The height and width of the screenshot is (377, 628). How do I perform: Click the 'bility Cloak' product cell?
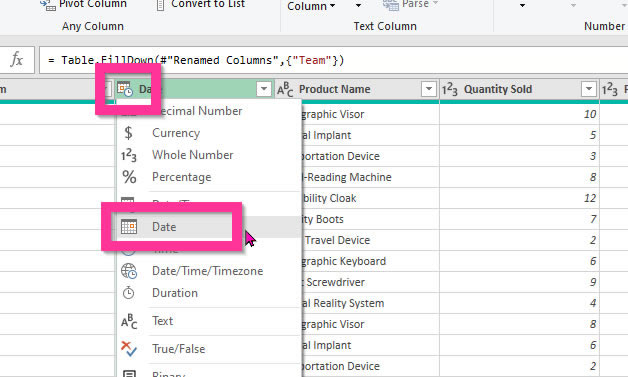point(370,198)
